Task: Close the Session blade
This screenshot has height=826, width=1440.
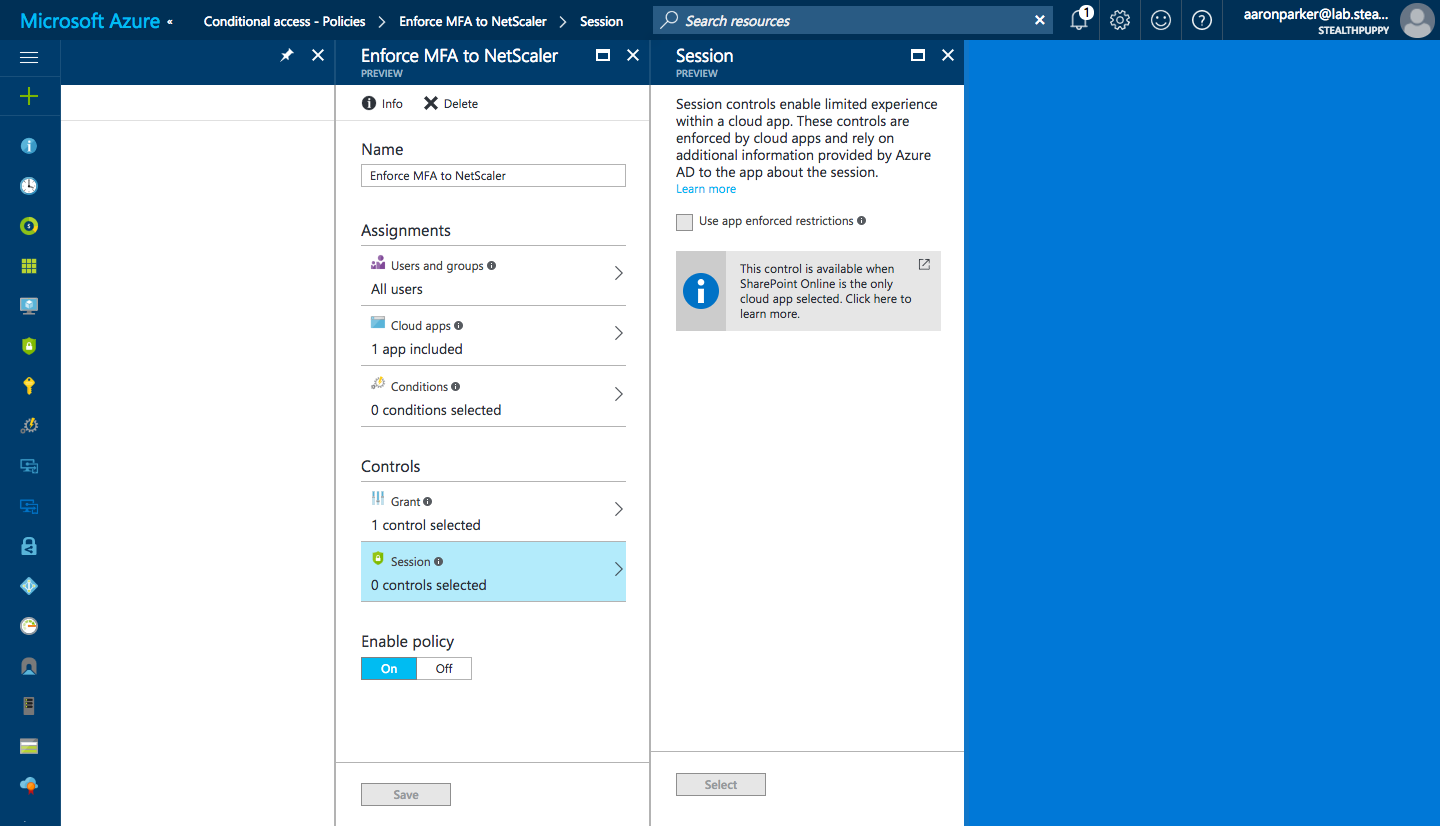Action: 948,56
